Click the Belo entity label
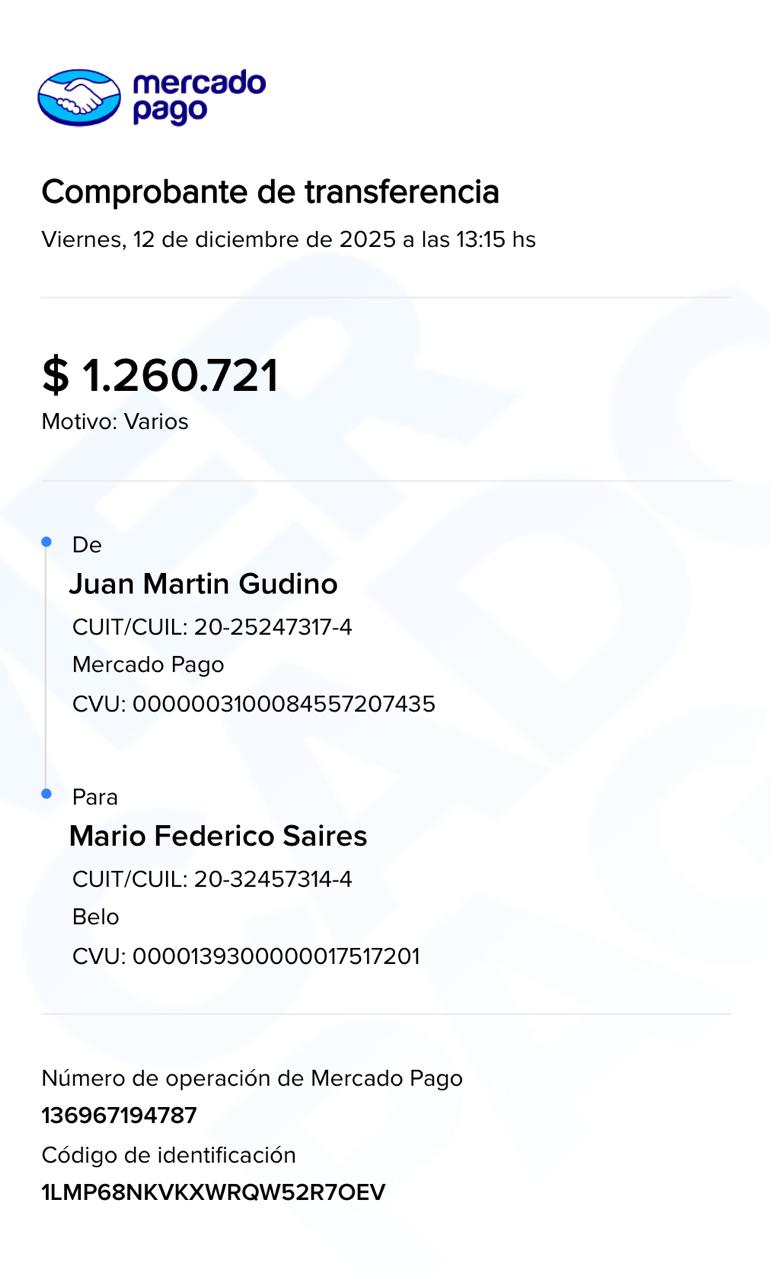The height and width of the screenshot is (1280, 772). [x=96, y=917]
